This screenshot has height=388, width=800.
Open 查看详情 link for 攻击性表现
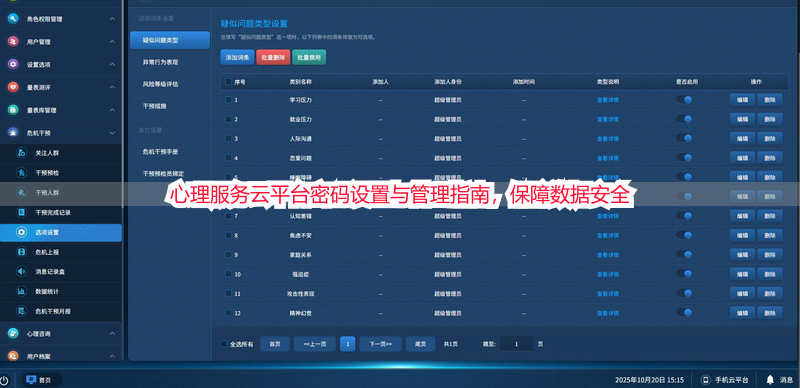click(608, 294)
